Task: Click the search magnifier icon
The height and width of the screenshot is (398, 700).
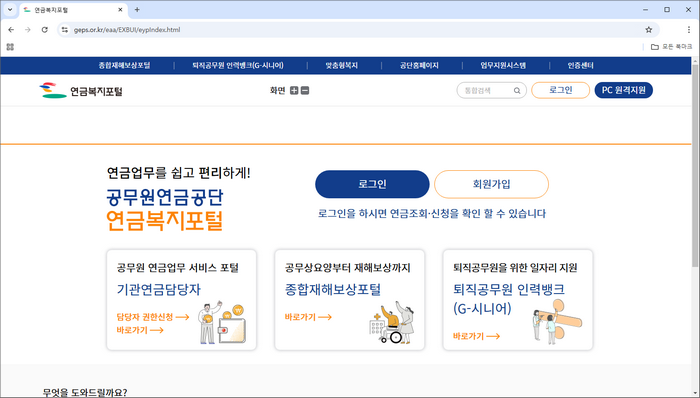Action: 517,91
